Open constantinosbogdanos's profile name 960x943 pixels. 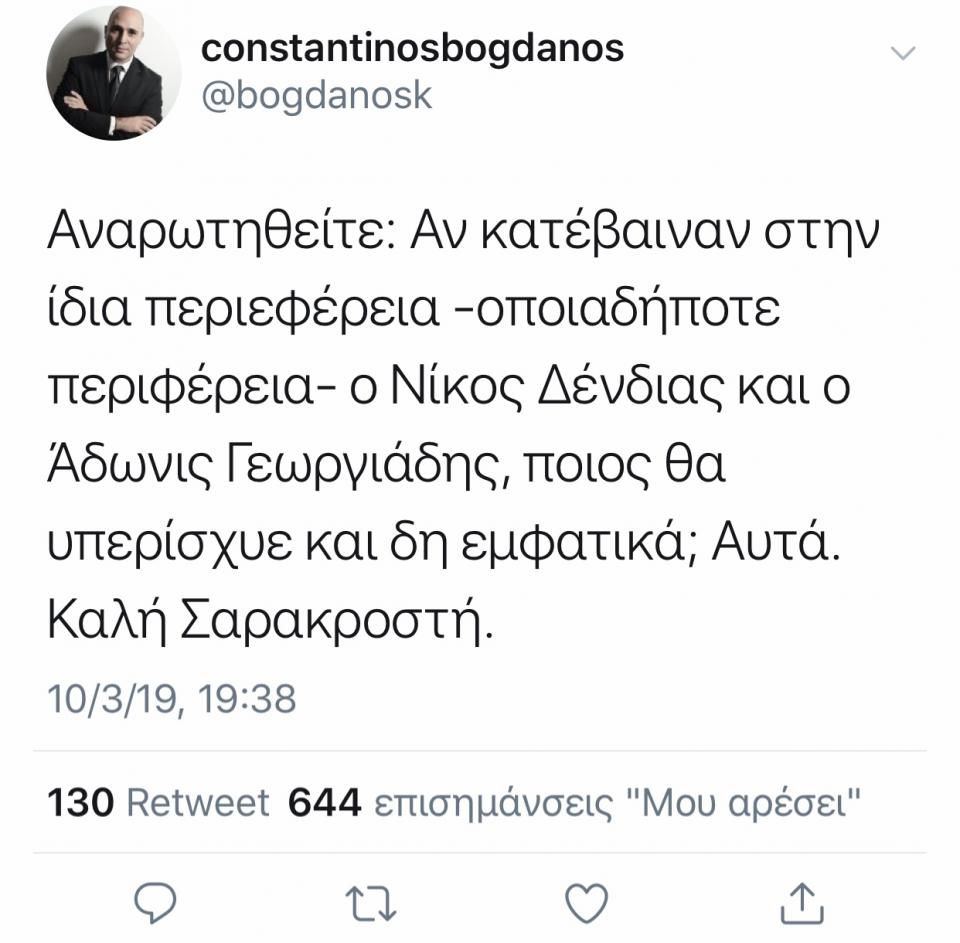pos(413,48)
